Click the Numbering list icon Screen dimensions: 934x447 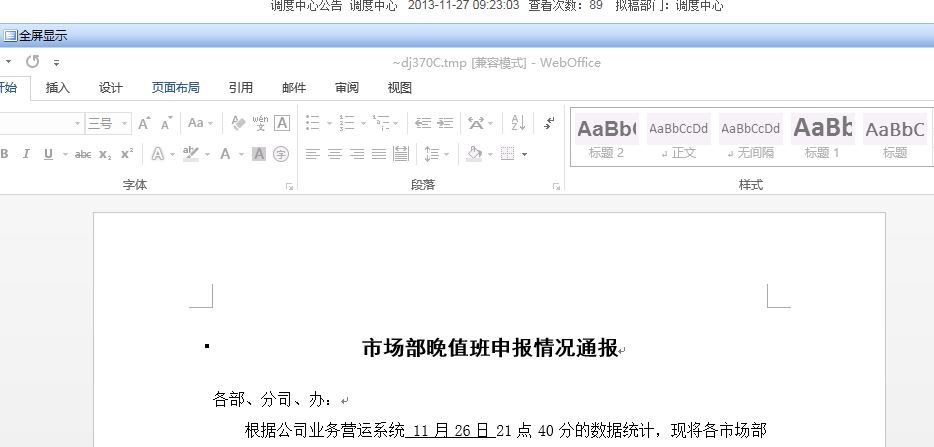click(347, 123)
